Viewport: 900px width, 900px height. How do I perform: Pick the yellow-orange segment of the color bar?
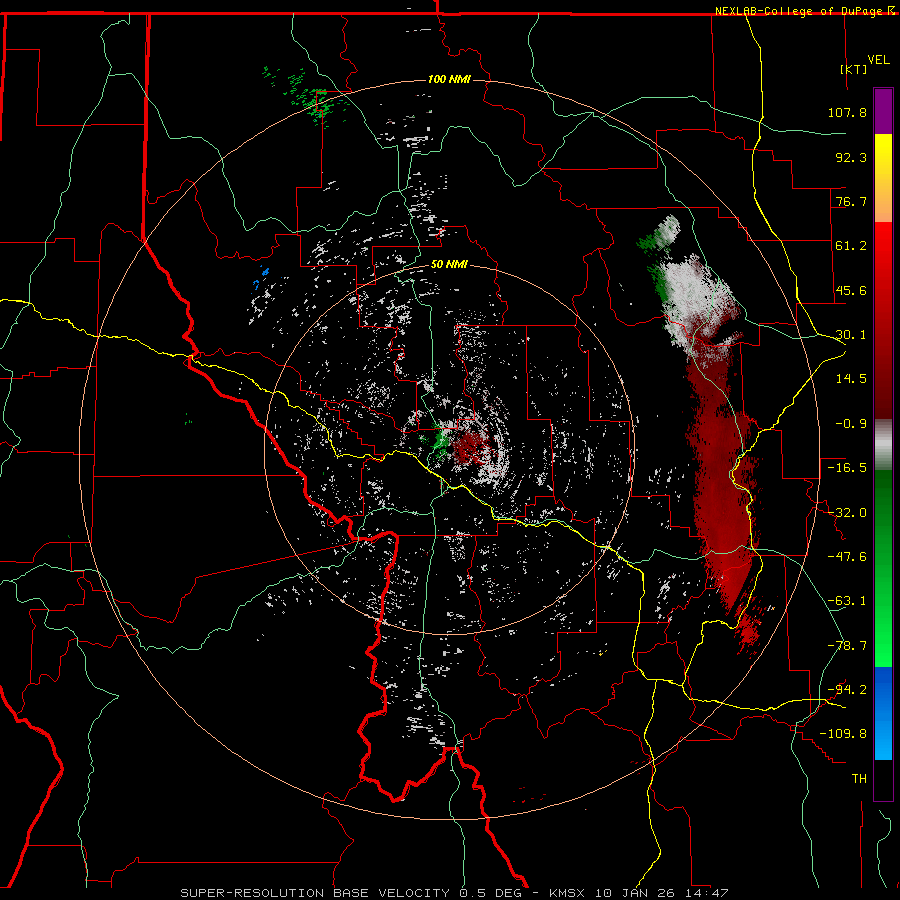coord(883,178)
